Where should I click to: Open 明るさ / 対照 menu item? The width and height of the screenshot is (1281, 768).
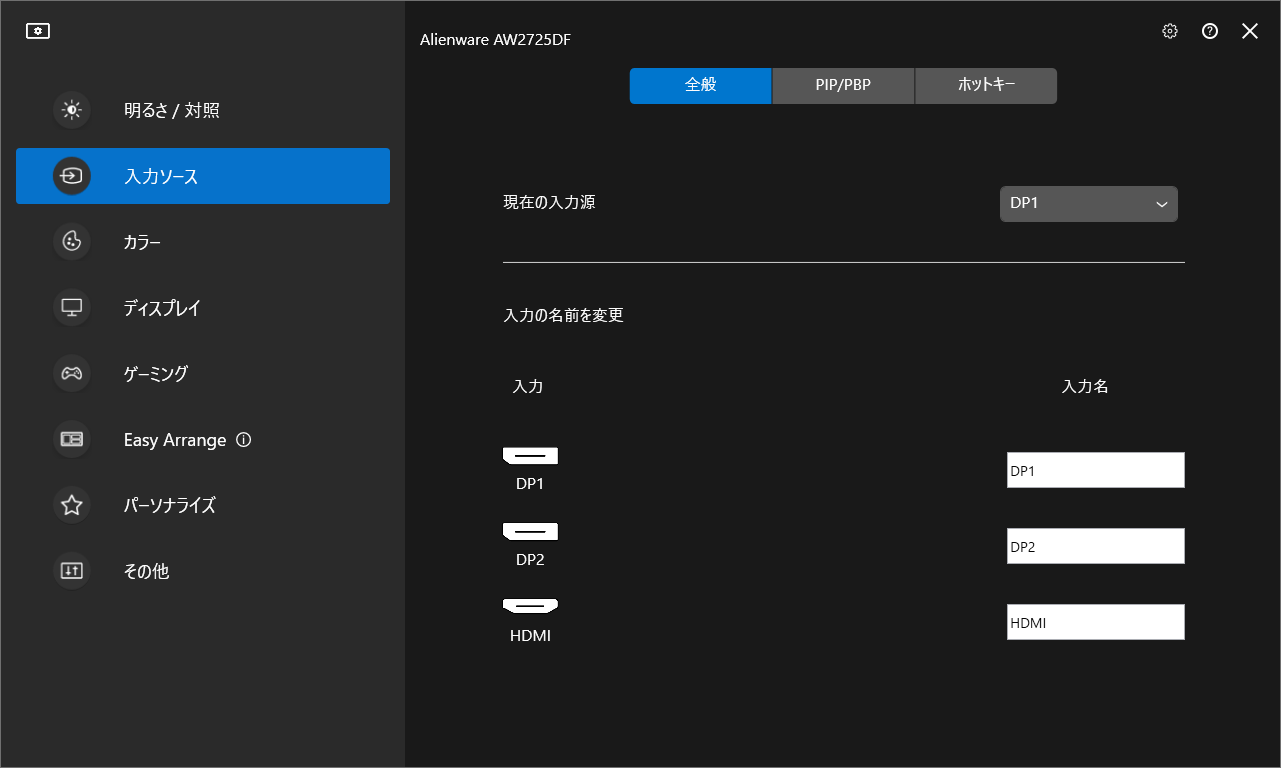point(203,110)
